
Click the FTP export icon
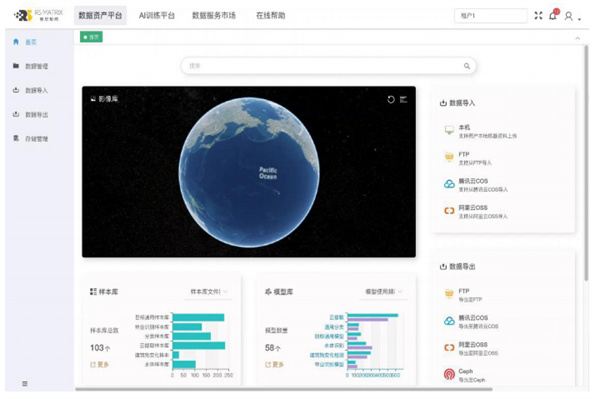coord(449,293)
